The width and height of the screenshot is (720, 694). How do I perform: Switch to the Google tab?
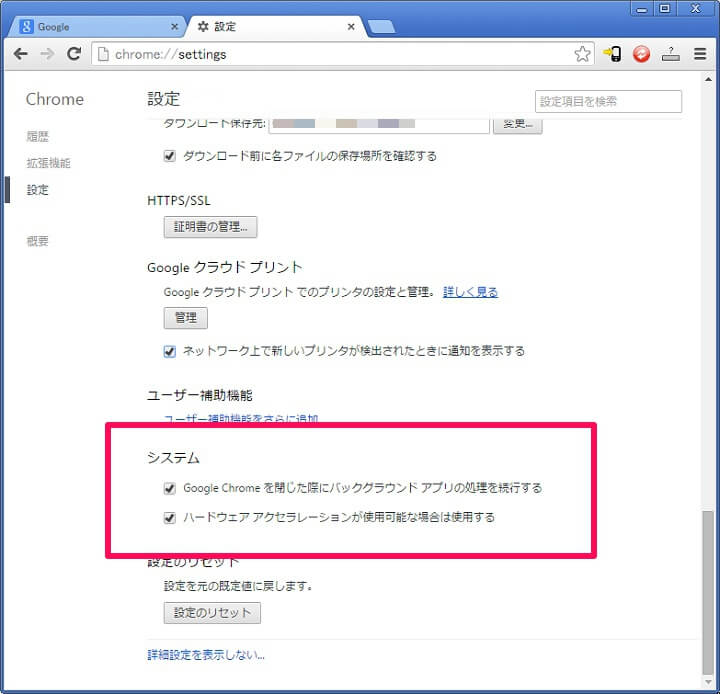(x=96, y=27)
